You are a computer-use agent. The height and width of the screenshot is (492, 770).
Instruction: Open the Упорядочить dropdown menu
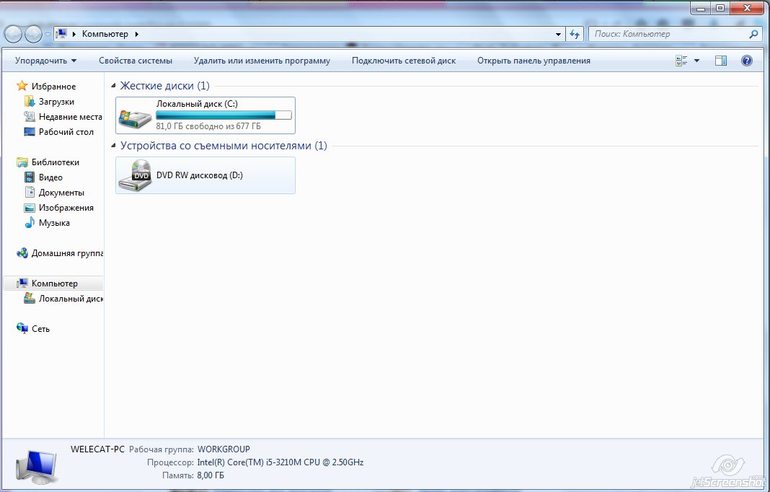45,61
